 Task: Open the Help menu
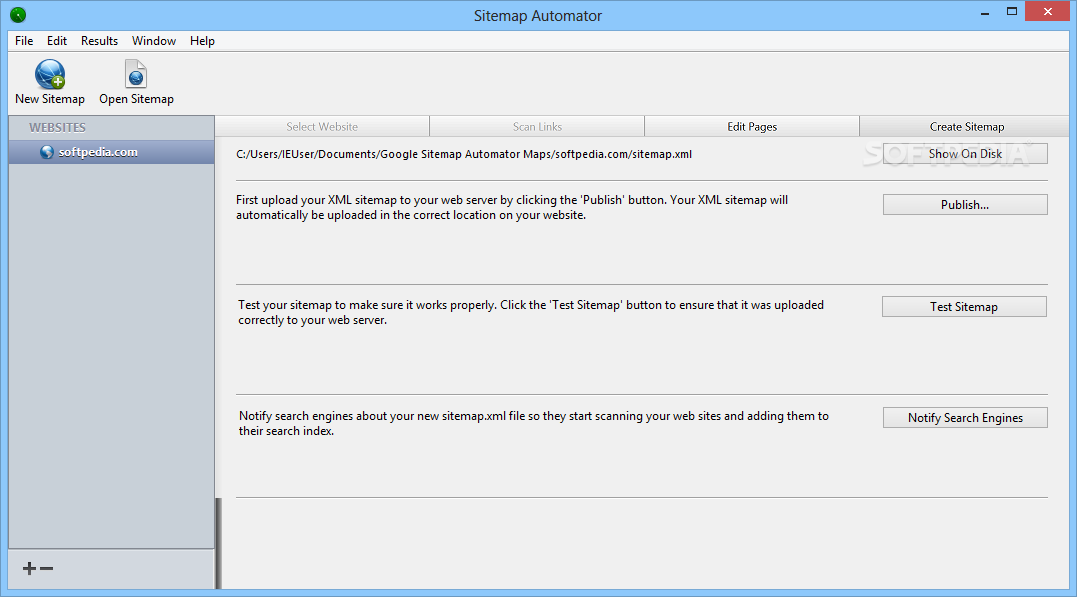[x=203, y=41]
